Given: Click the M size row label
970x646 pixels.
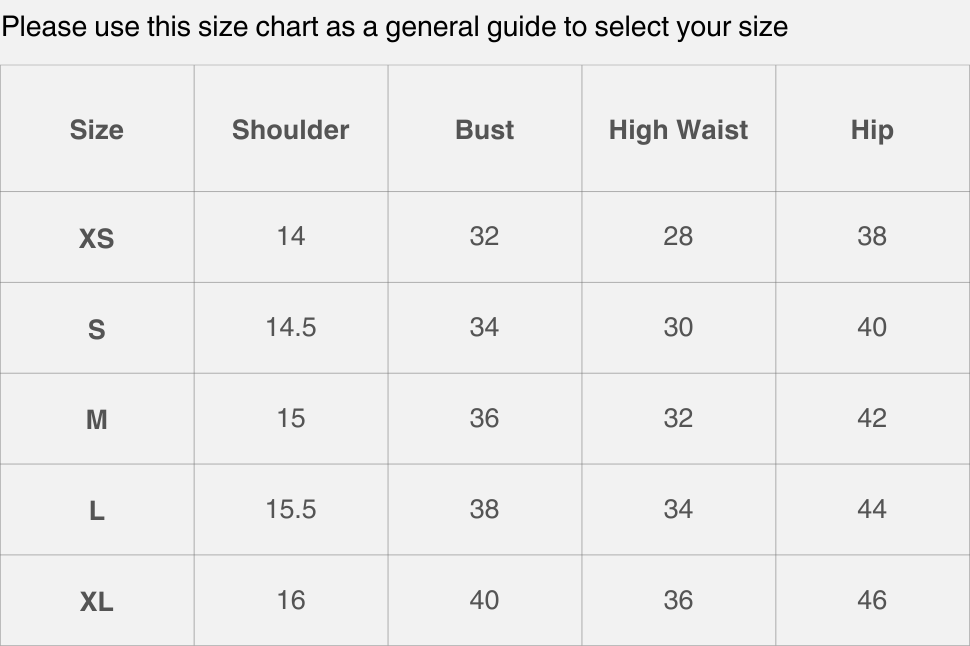Looking at the screenshot, I should click(97, 420).
